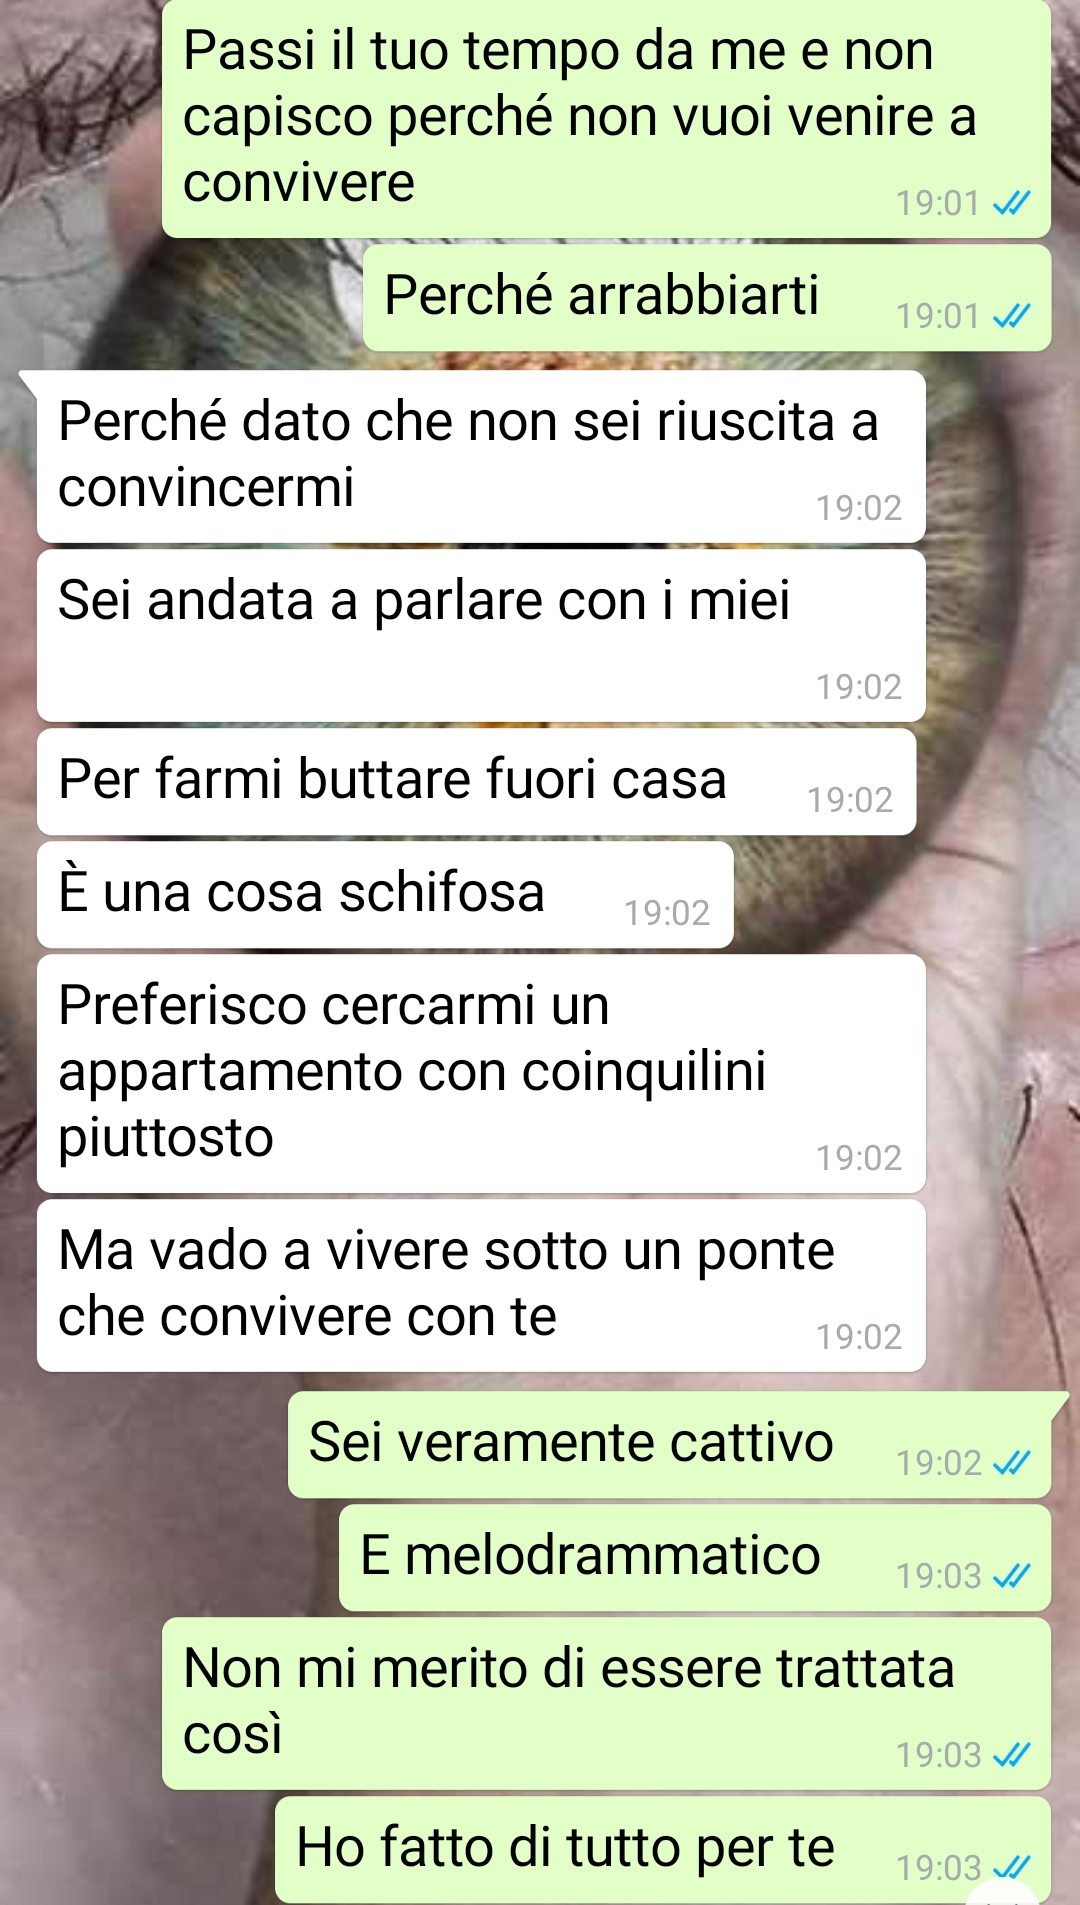The image size is (1080, 1905).
Task: Tap the 'Non mi merito di essere trattata così' bubble
Action: (x=607, y=1704)
